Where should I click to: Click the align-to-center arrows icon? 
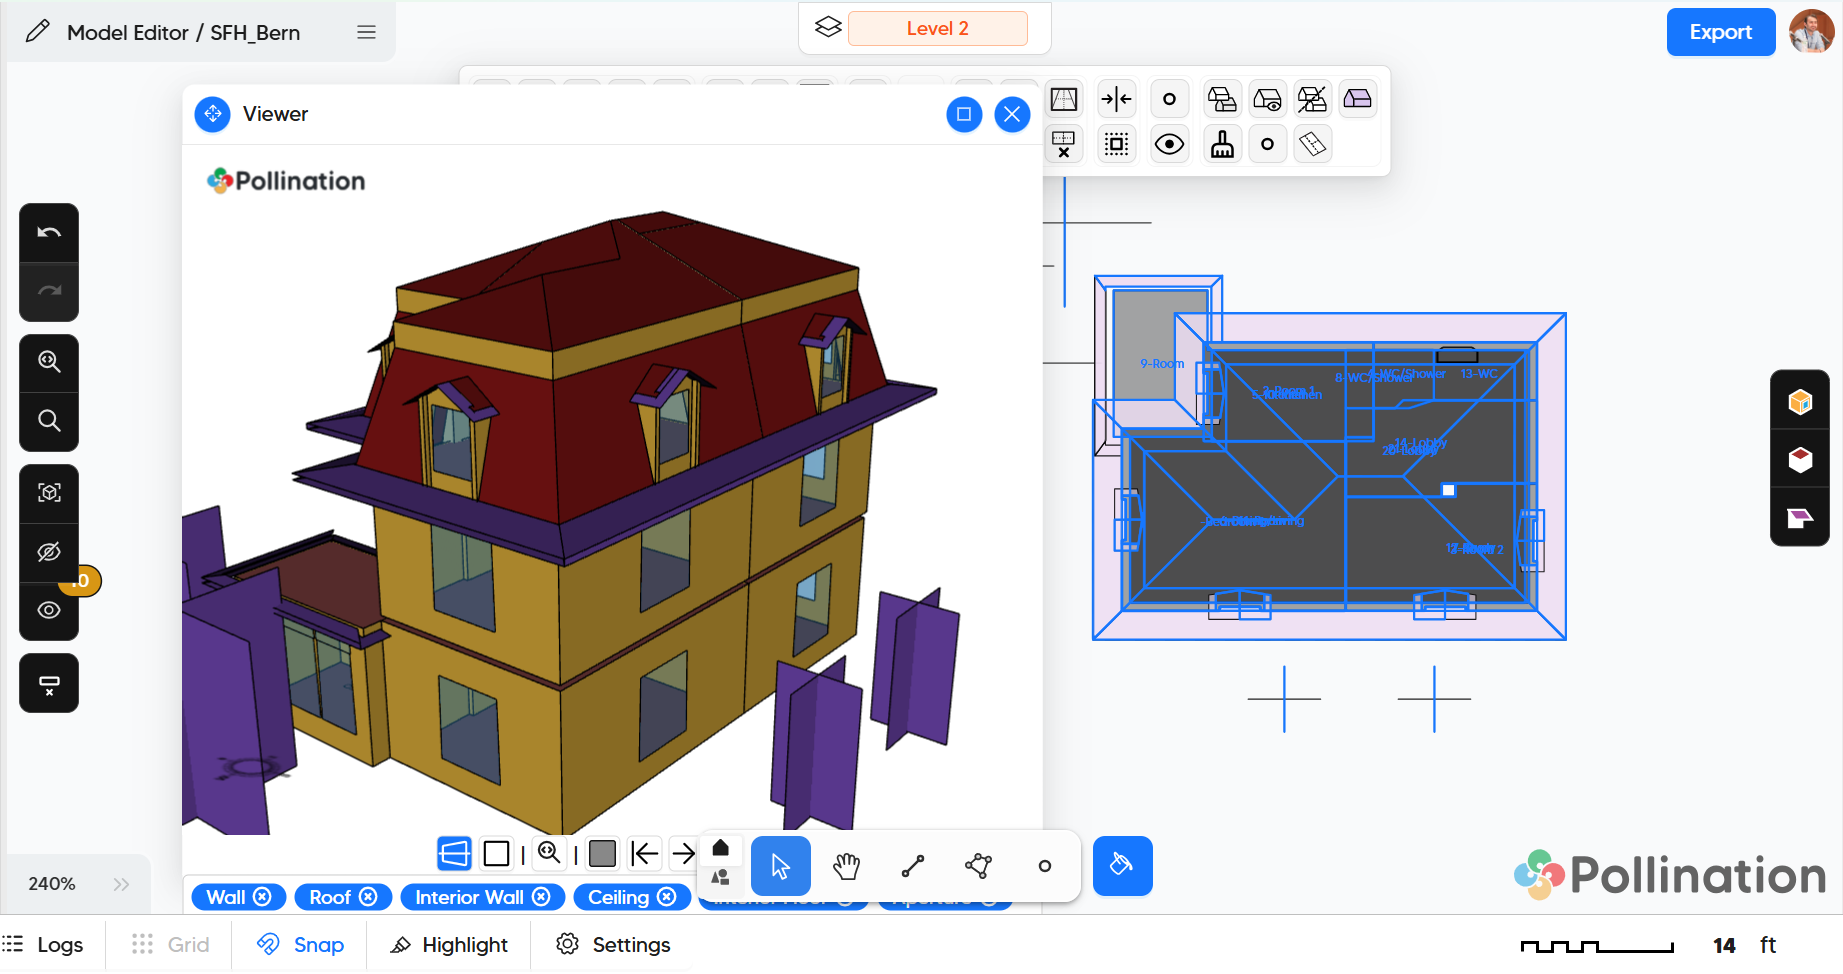click(x=1116, y=99)
